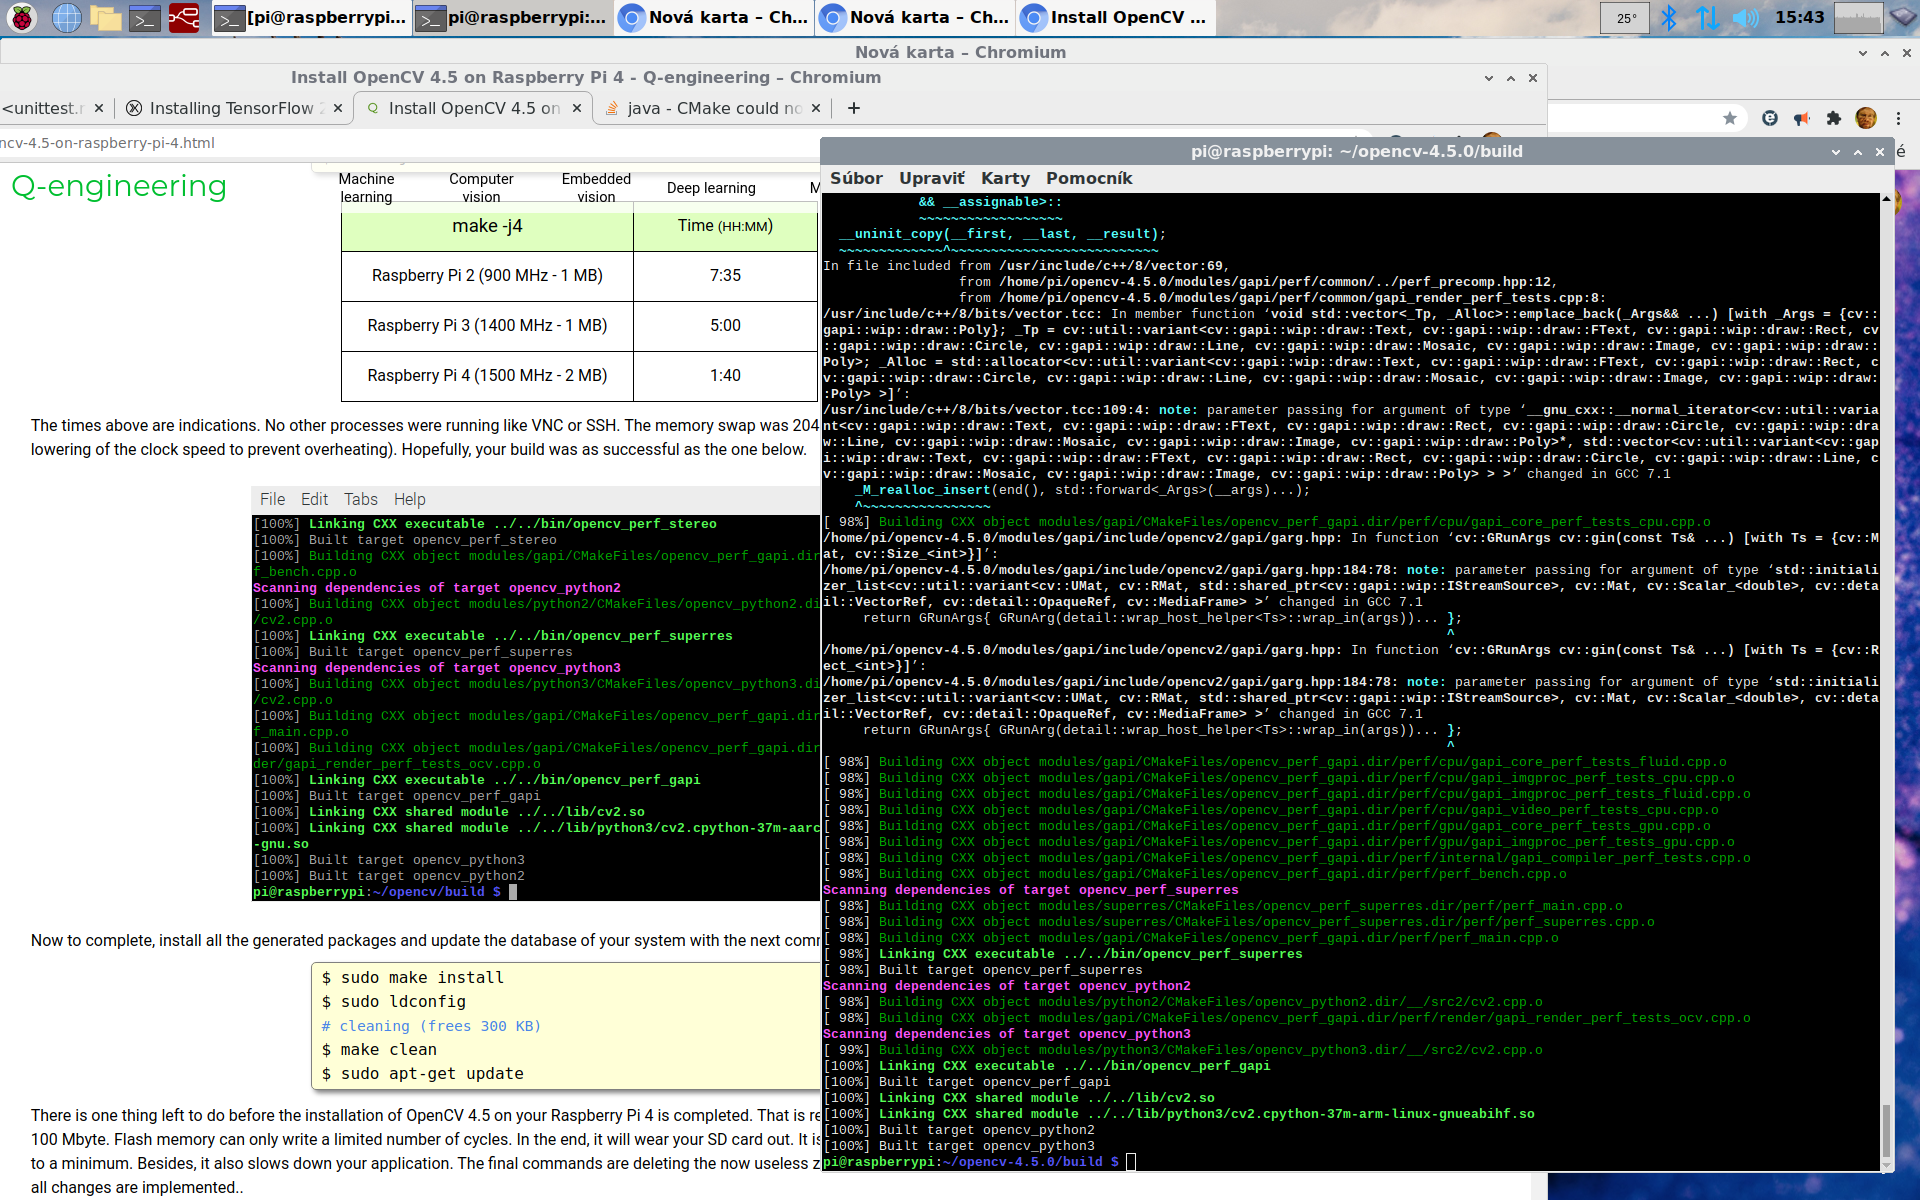1920x1200 pixels.
Task: Open the network arrows tray icon
Action: coord(1707,17)
